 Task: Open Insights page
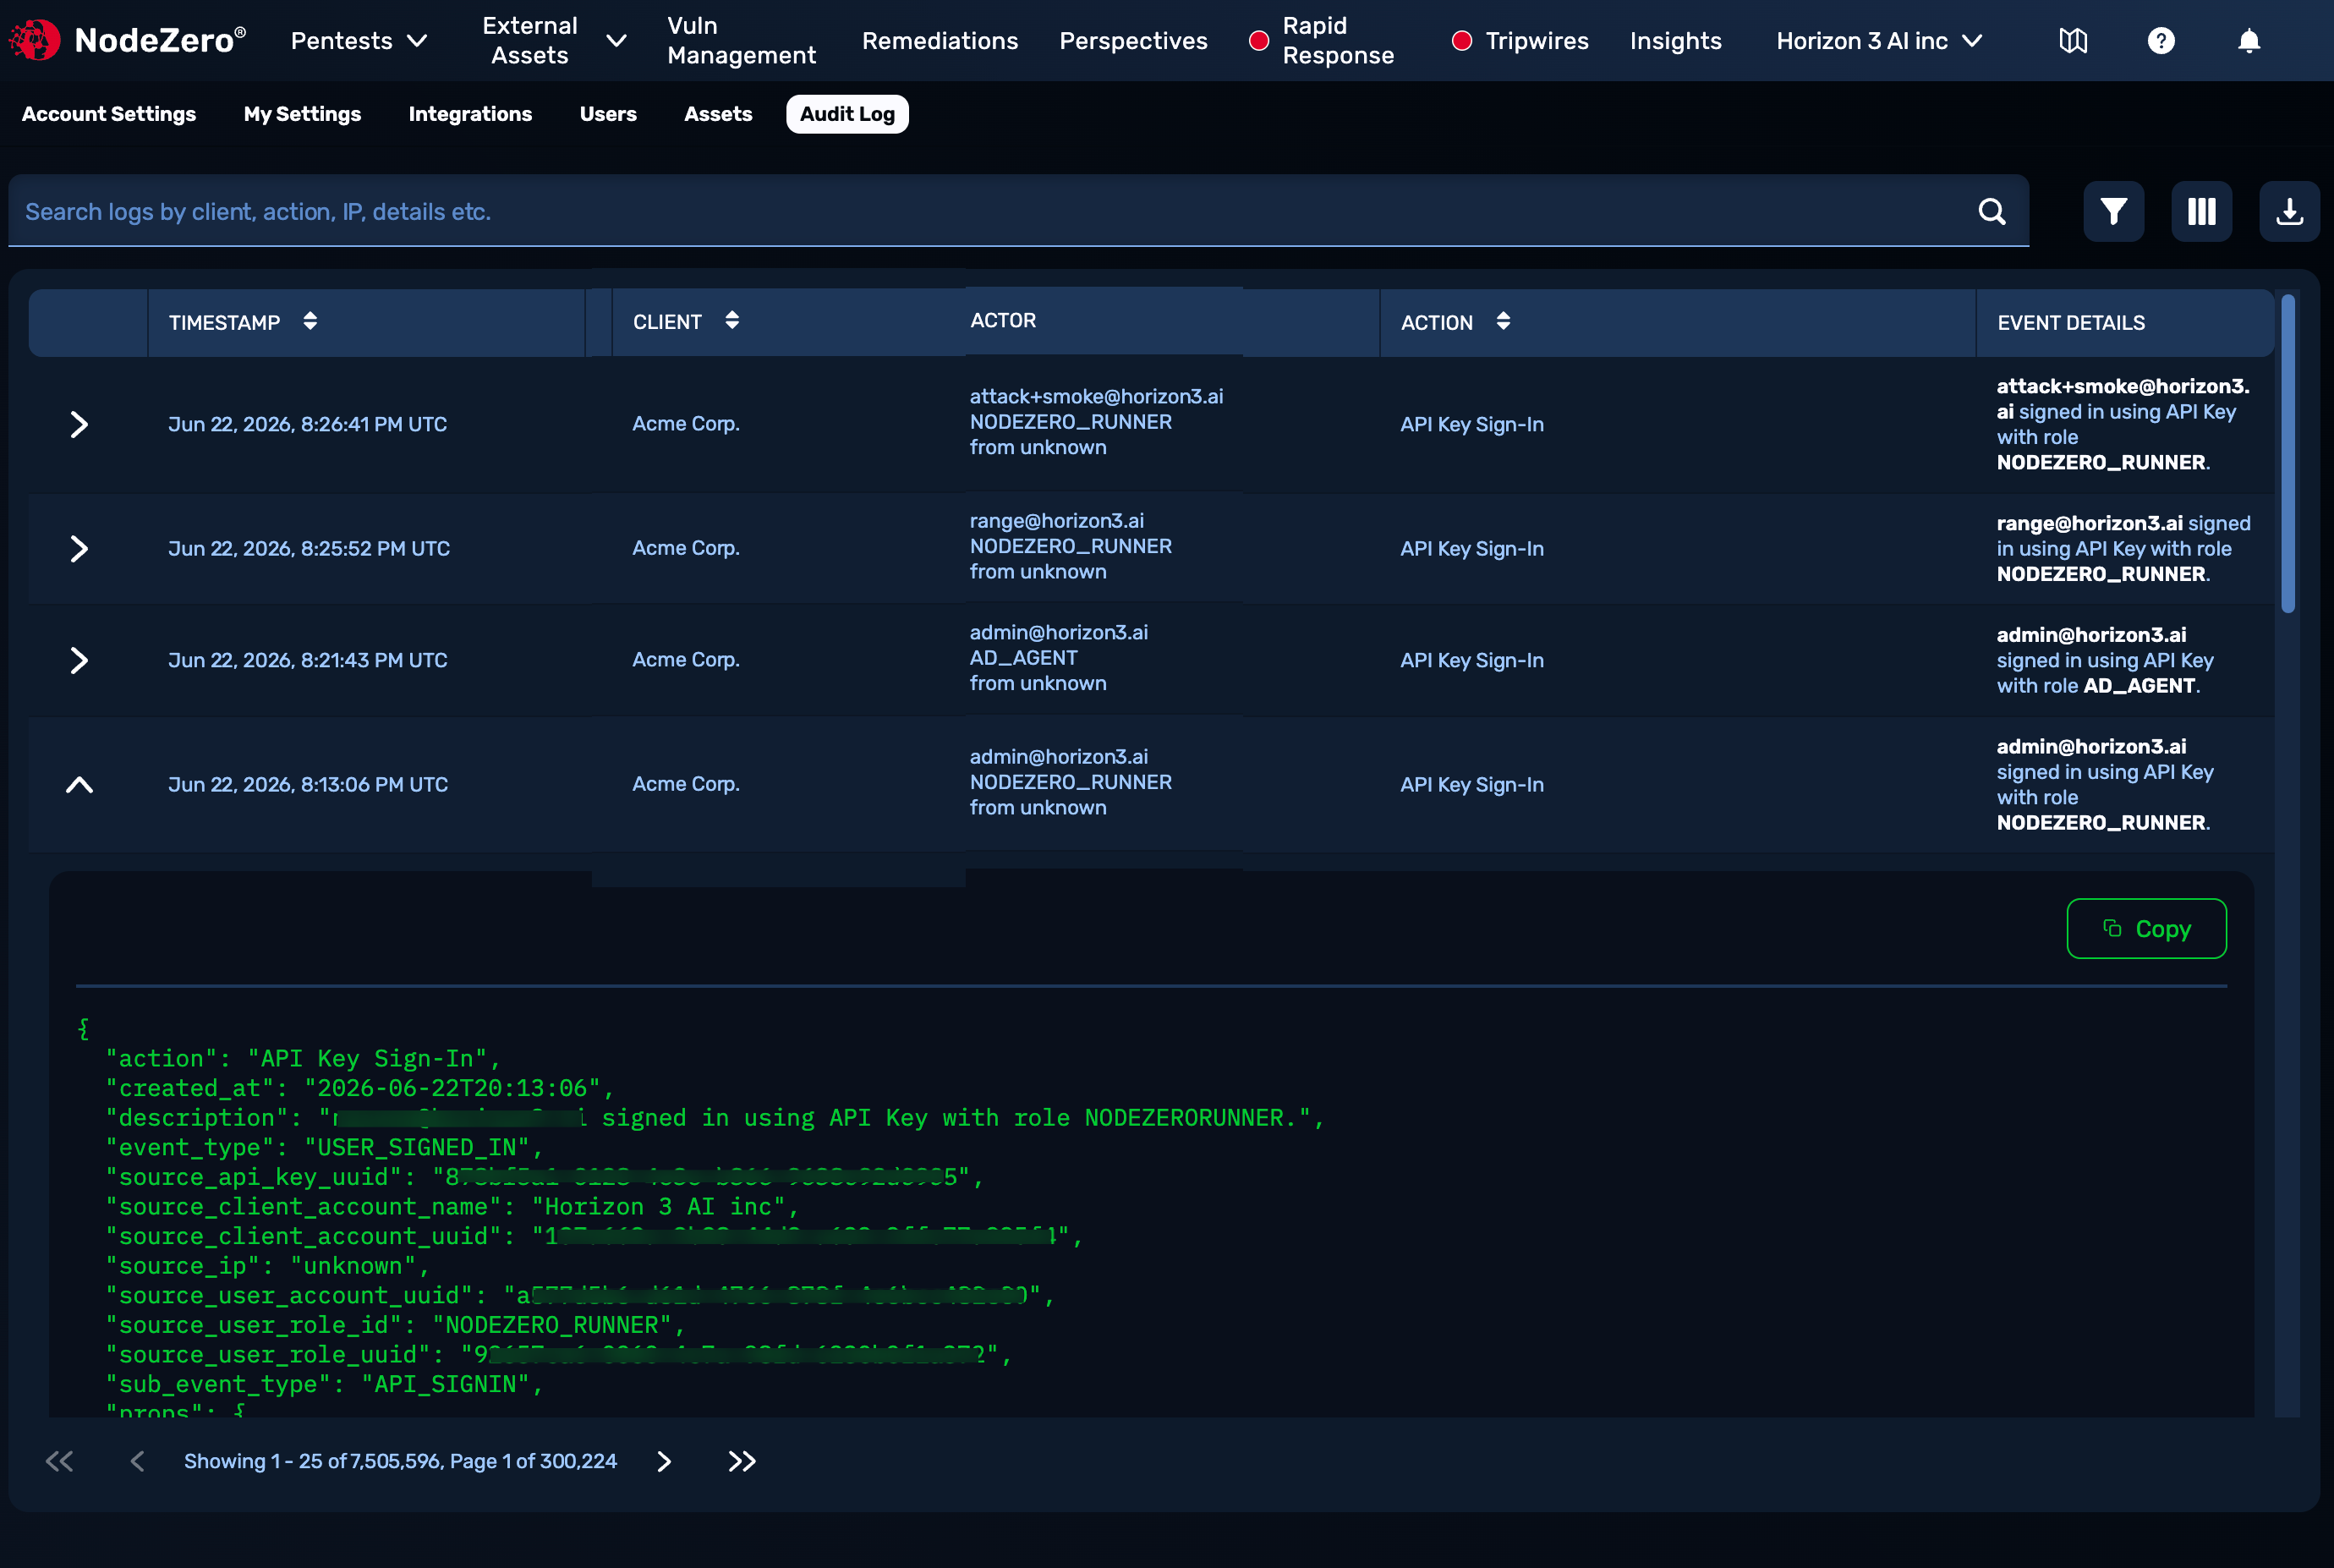pyautogui.click(x=1675, y=41)
